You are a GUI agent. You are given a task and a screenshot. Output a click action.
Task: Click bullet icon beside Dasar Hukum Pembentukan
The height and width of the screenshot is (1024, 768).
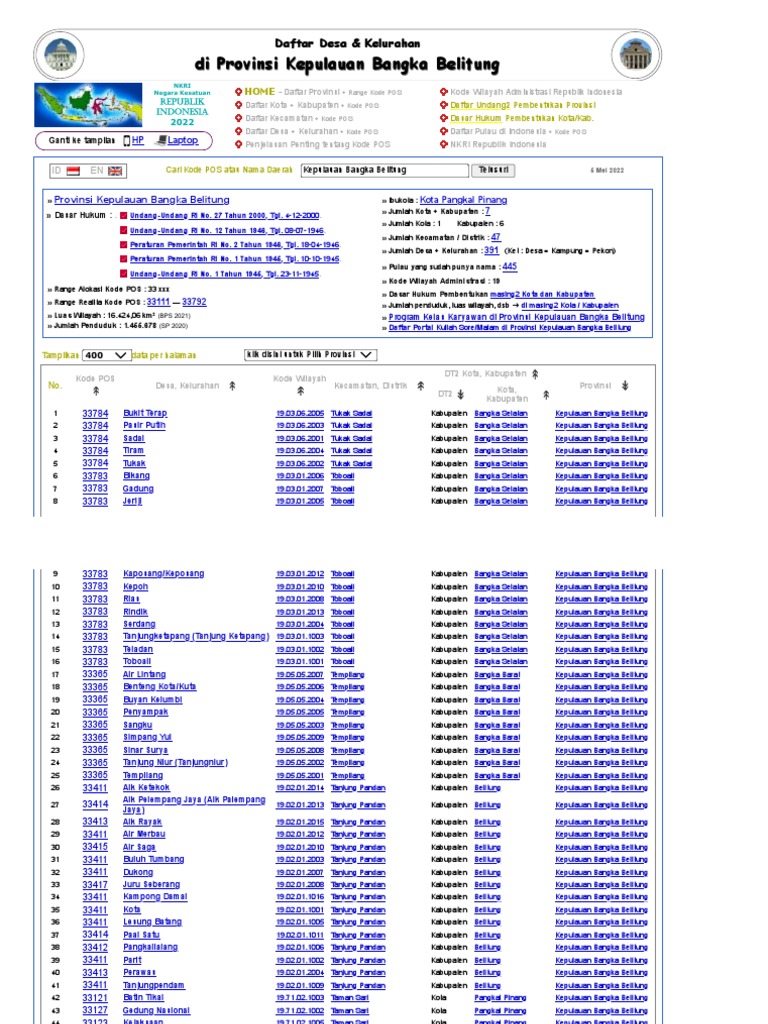click(444, 118)
